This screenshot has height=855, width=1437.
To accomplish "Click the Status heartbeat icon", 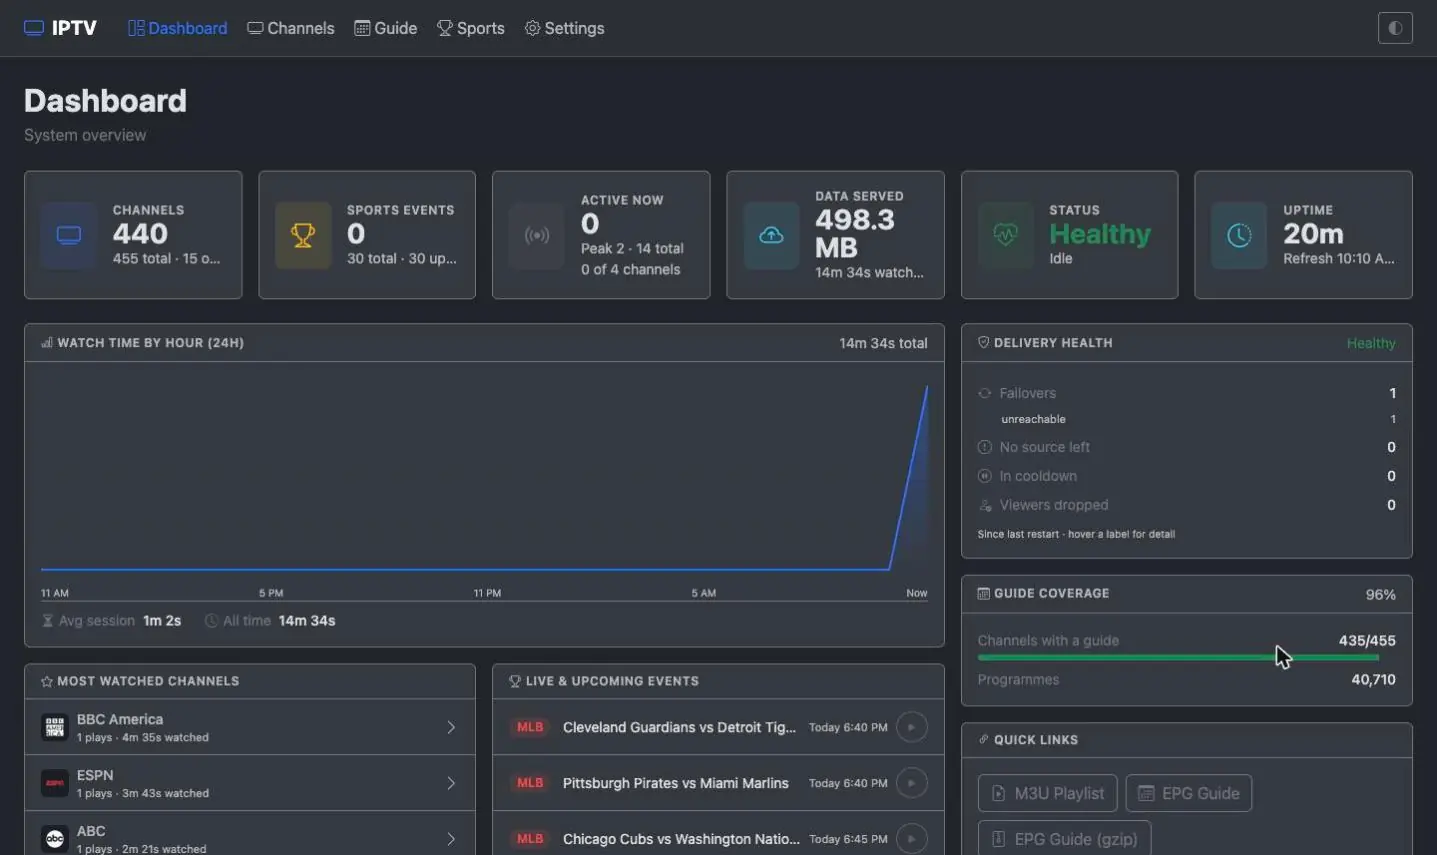I will pyautogui.click(x=1005, y=235).
